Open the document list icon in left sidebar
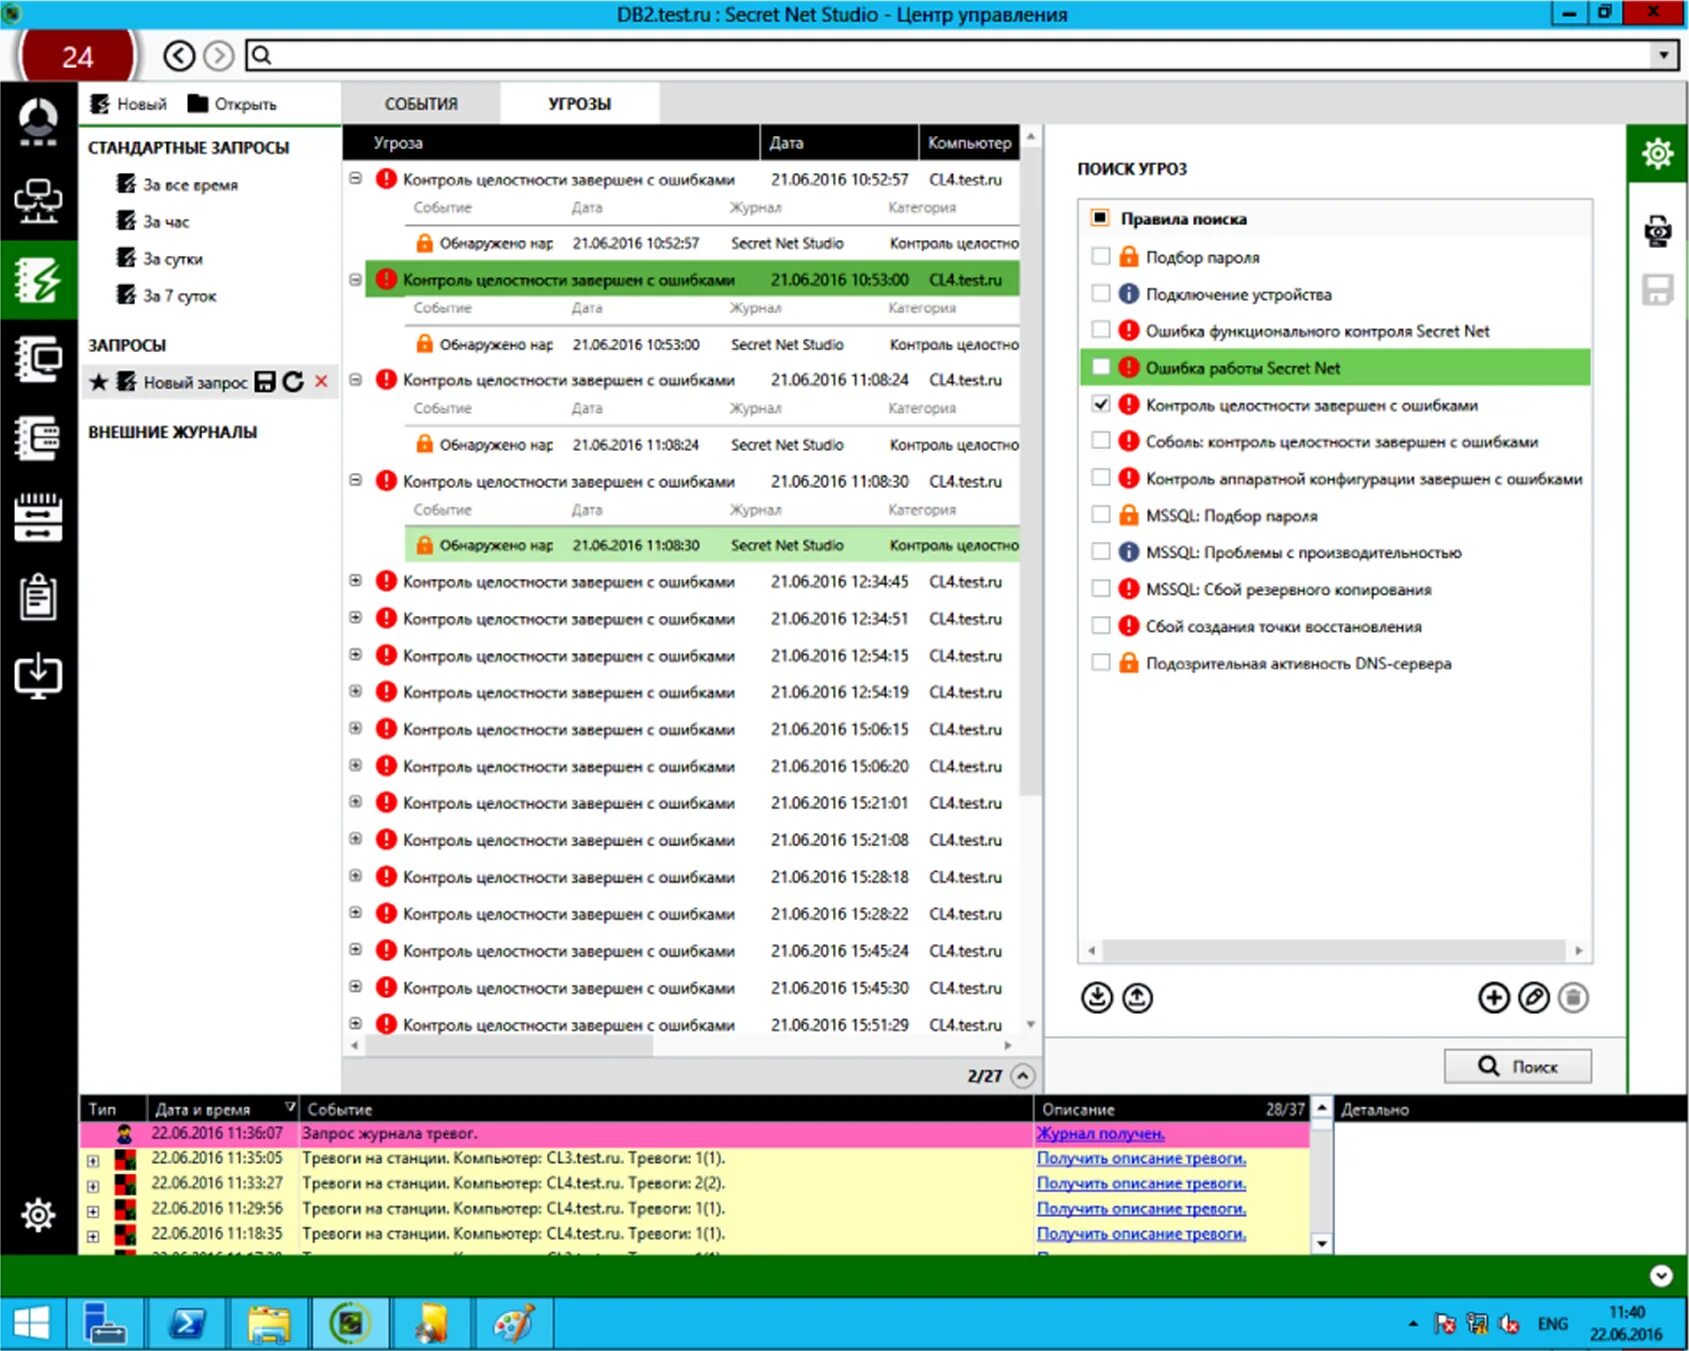1689x1351 pixels. (38, 438)
